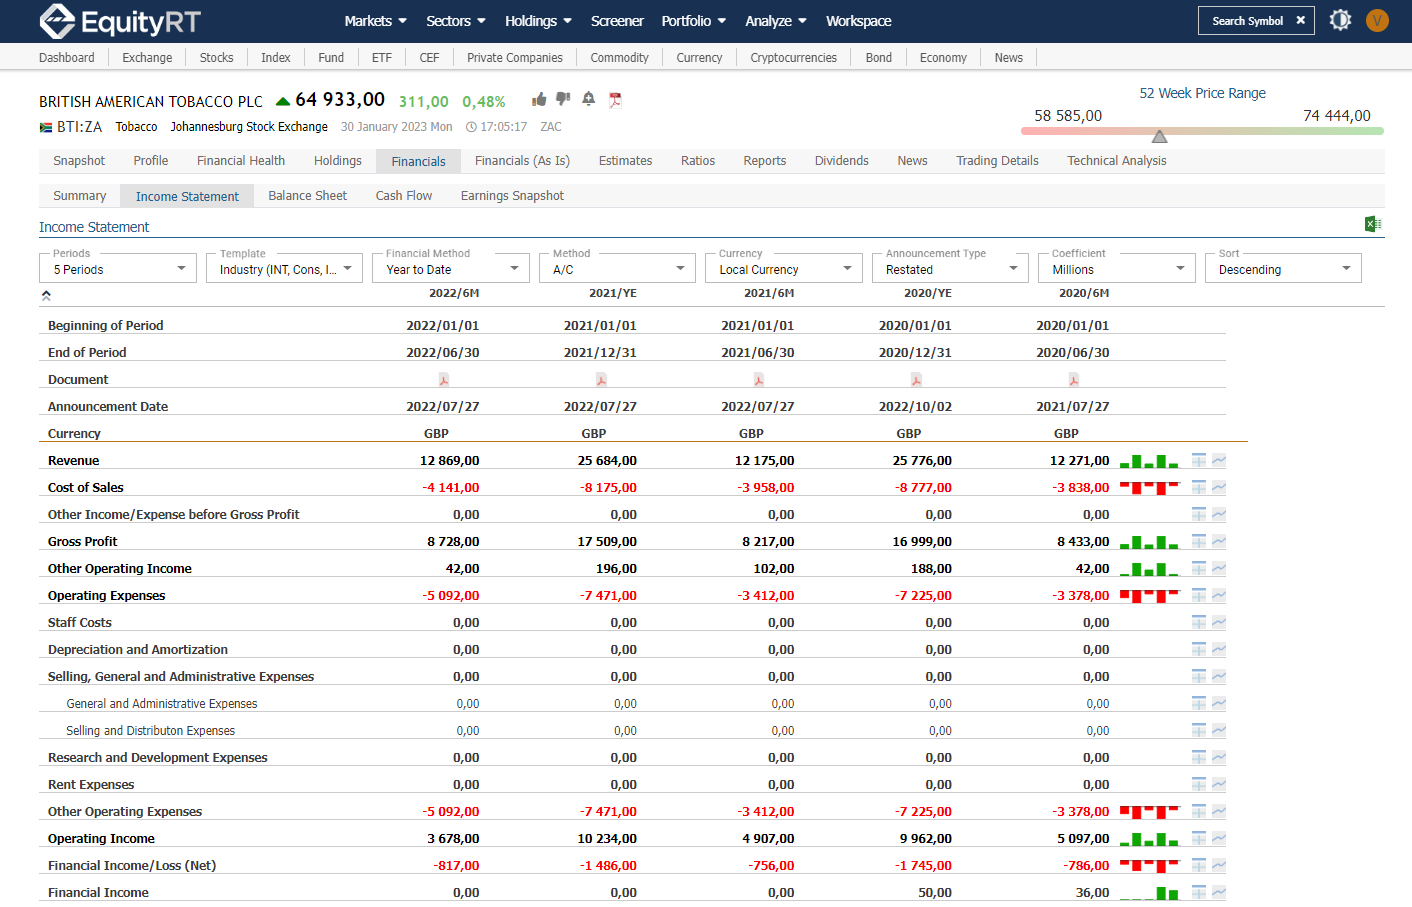
Task: Open the PDF report icon next to the bell
Action: coord(615,99)
